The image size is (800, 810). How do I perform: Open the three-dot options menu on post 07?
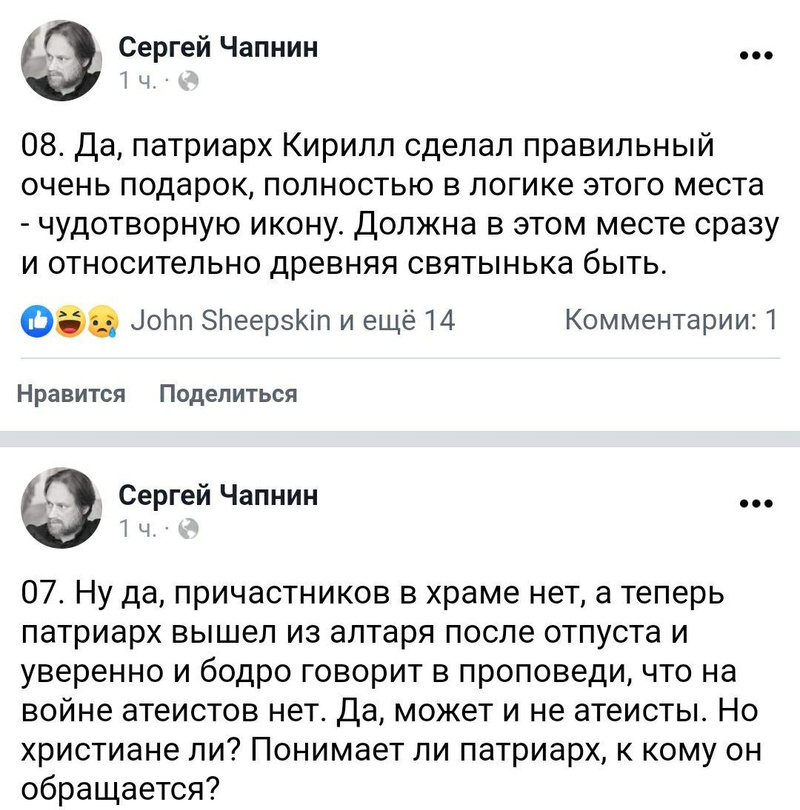[x=755, y=502]
